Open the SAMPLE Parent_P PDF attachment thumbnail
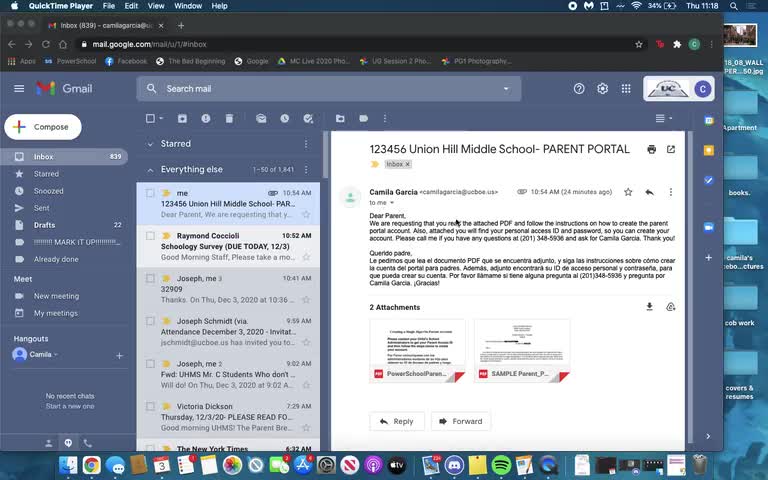Viewport: 768px width, 480px height. click(x=522, y=351)
